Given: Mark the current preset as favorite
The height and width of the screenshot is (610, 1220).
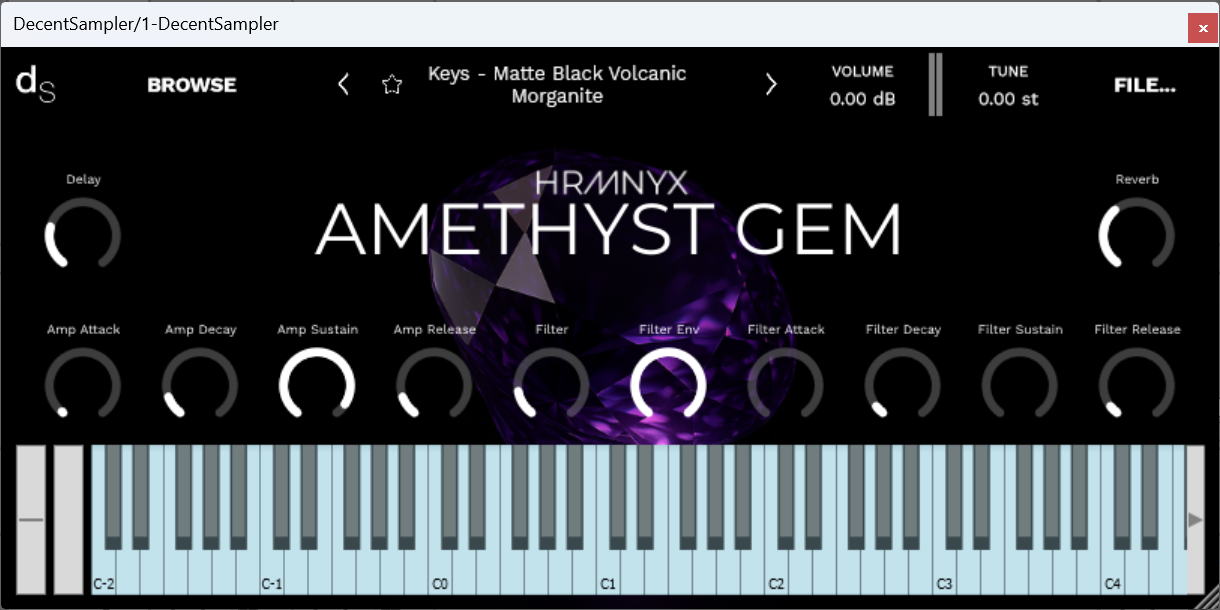Looking at the screenshot, I should coord(392,84).
